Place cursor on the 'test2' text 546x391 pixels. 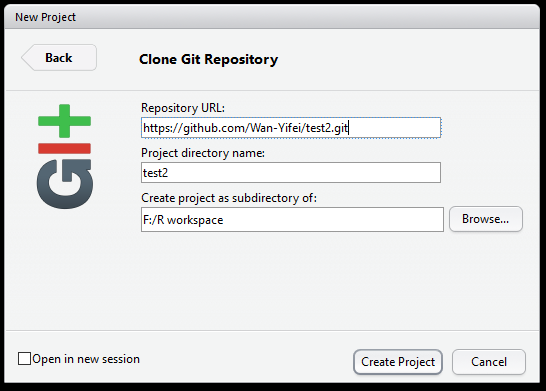coord(156,173)
